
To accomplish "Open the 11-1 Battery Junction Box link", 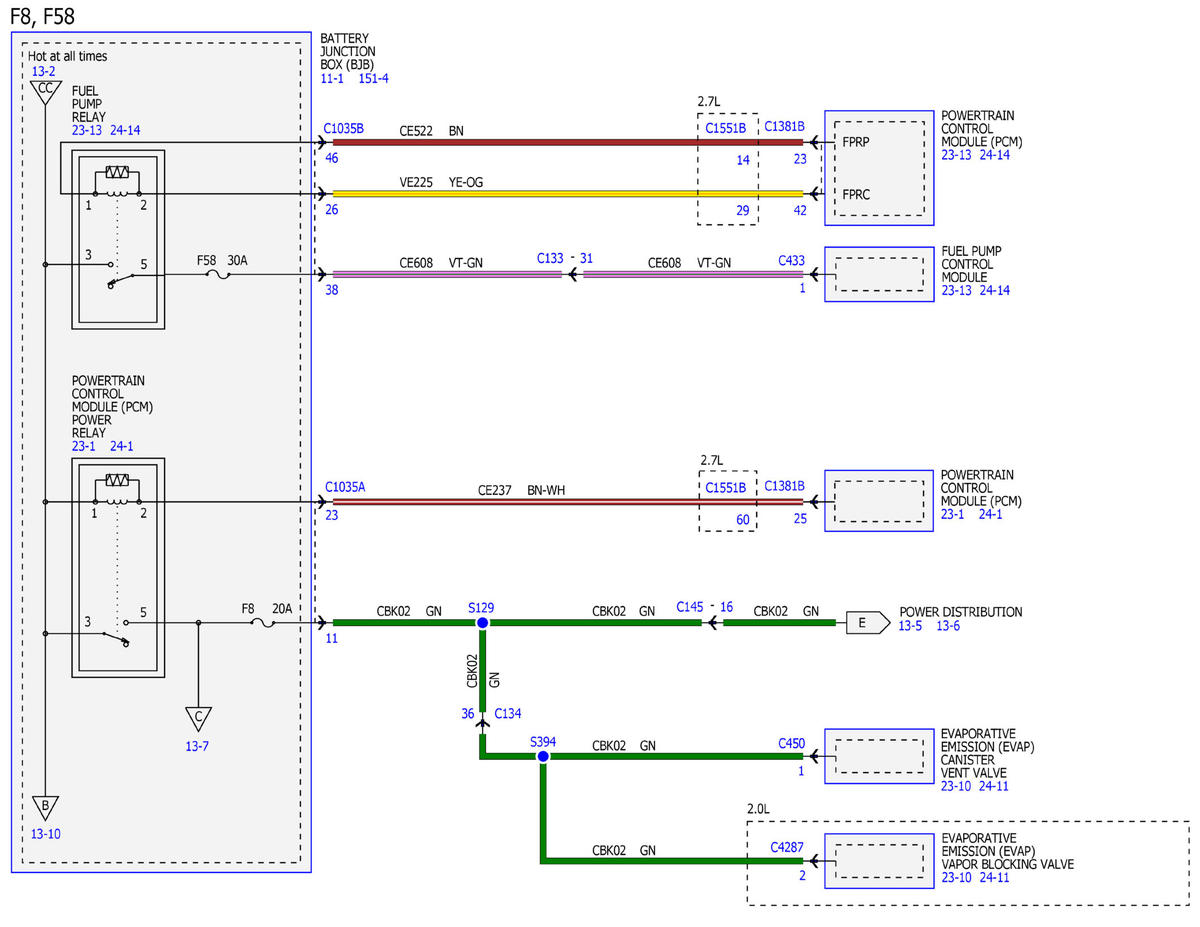I will [x=332, y=78].
